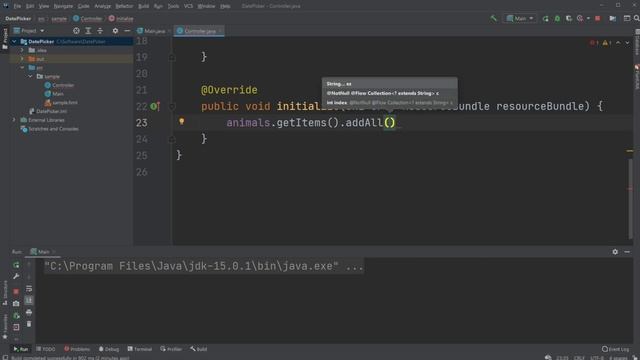Rerun Main with the green run icon in top toolbar
Image resolution: width=640 pixels, height=360 pixels.
(545, 18)
